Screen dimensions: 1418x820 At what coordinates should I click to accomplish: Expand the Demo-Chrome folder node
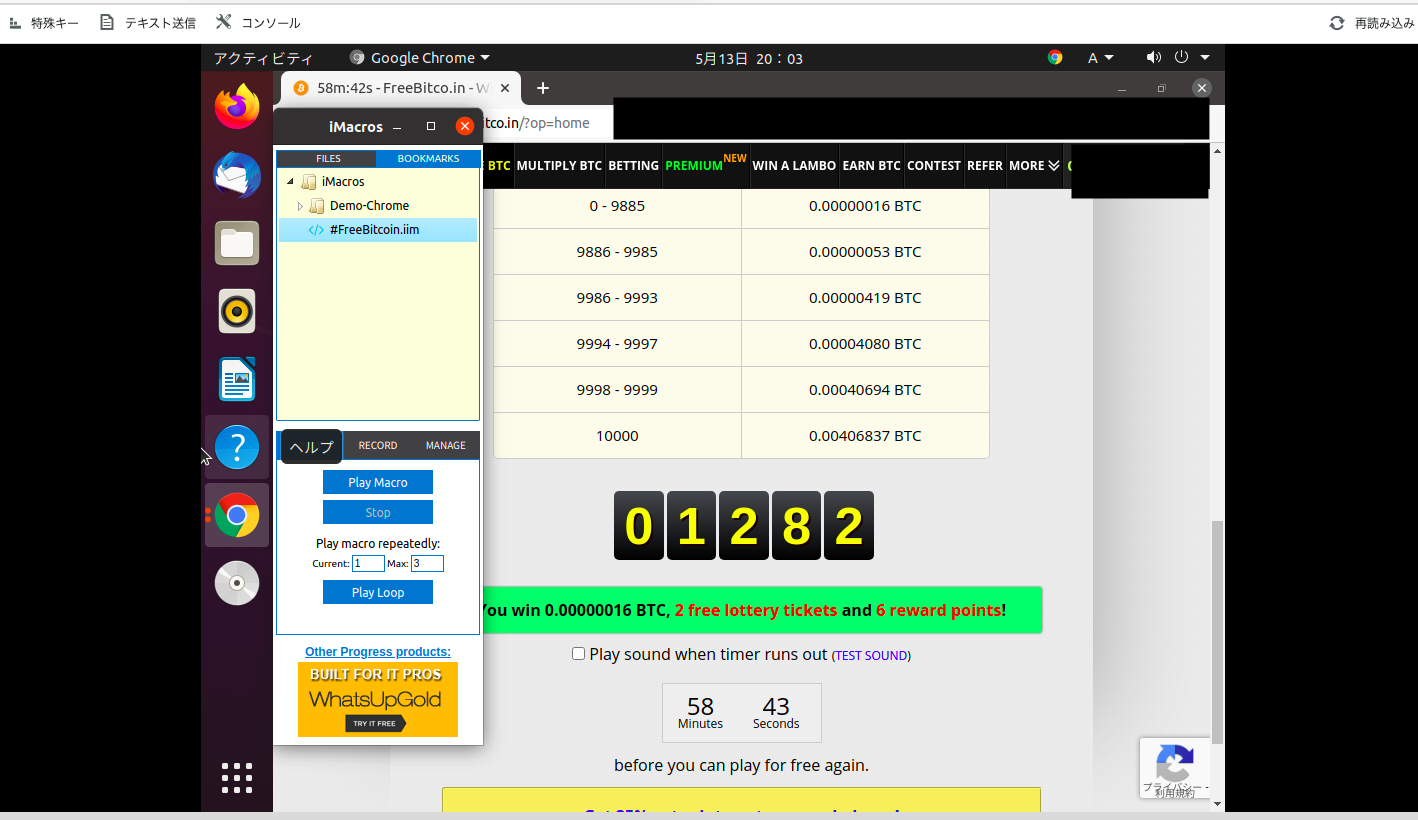(x=300, y=206)
